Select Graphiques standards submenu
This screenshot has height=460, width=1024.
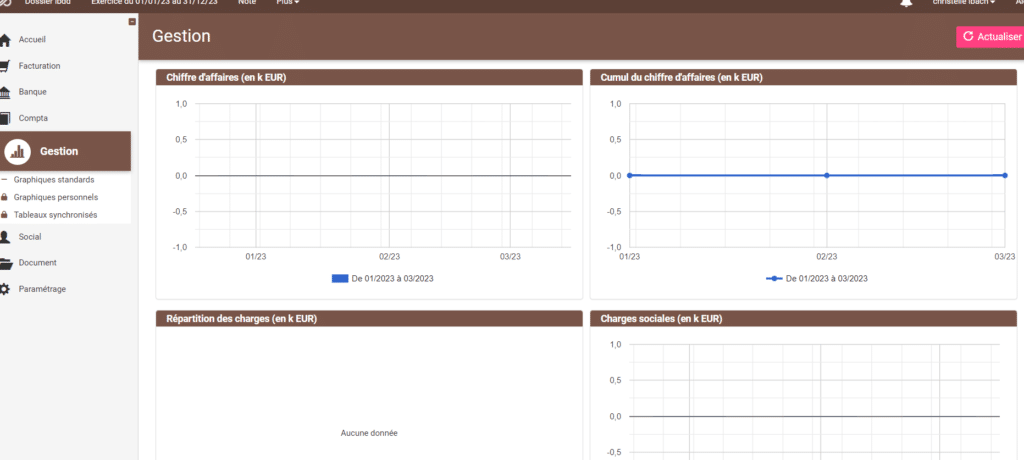point(54,180)
